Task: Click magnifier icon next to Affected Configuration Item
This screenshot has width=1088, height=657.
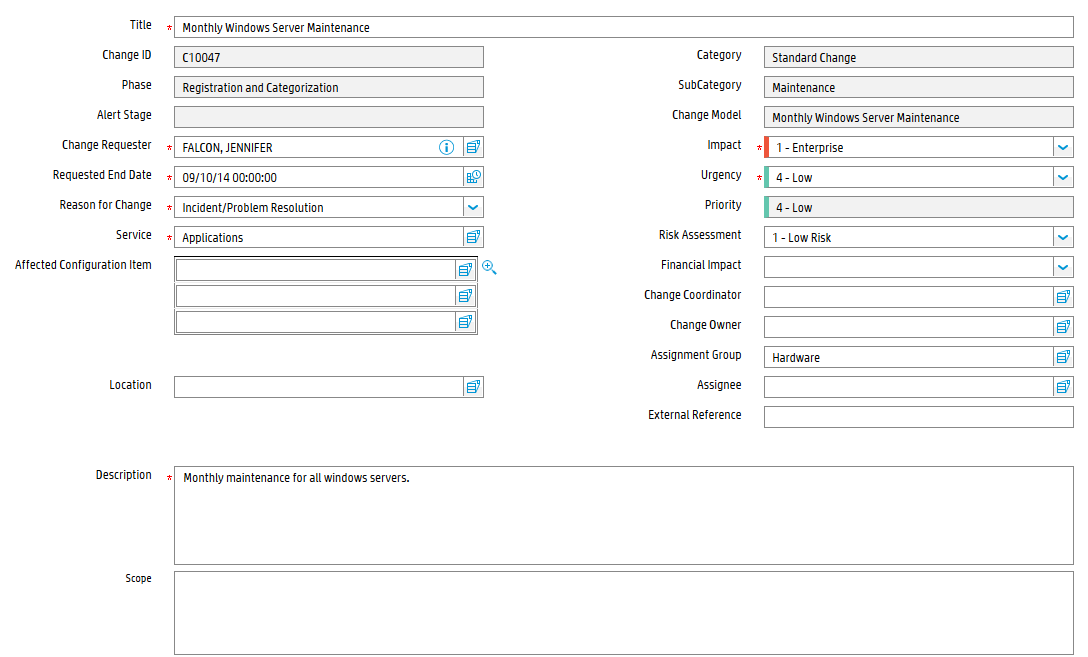Action: (x=489, y=267)
